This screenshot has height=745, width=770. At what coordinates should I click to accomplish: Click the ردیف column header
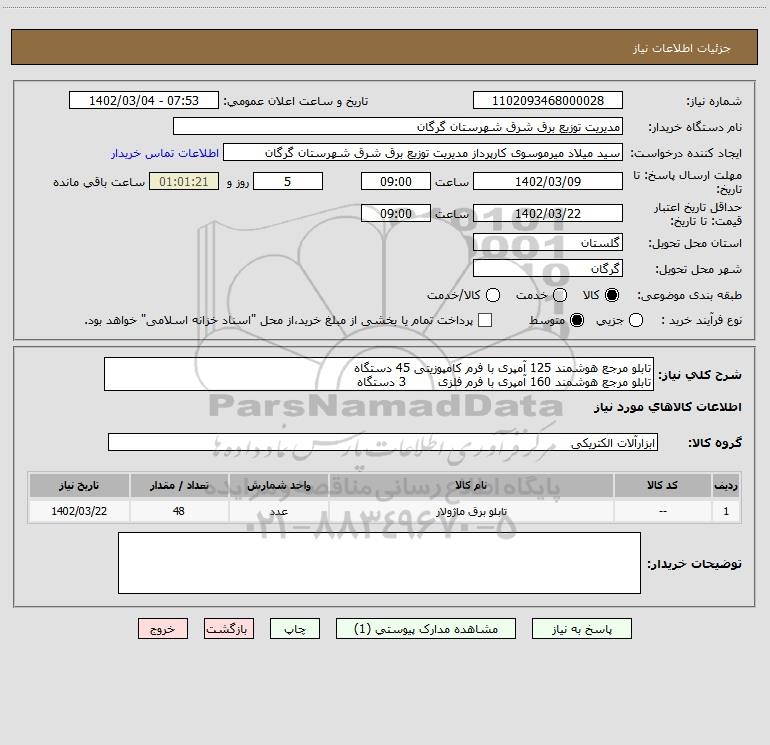tap(726, 485)
